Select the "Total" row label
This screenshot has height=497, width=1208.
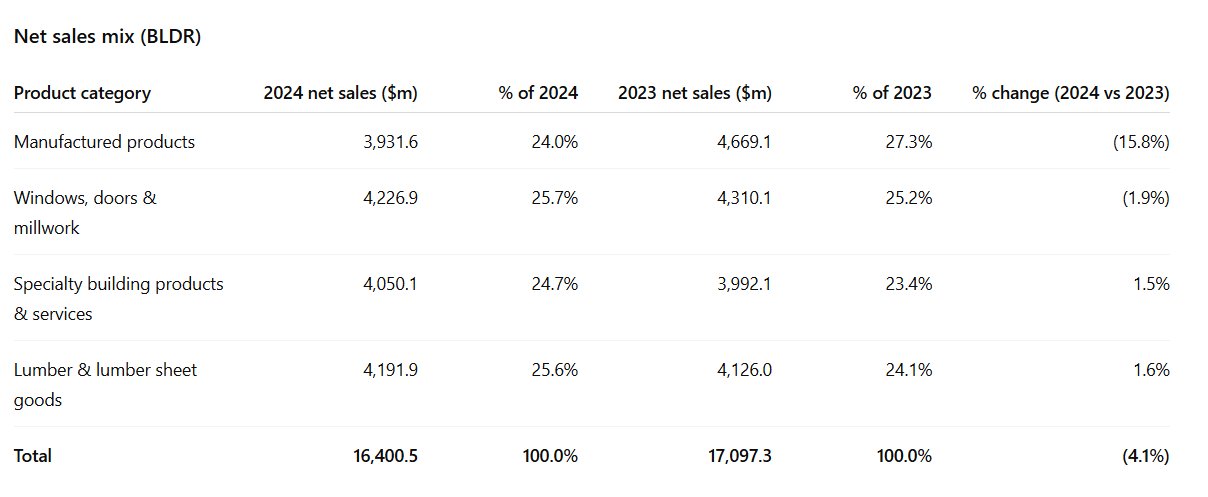pos(33,456)
